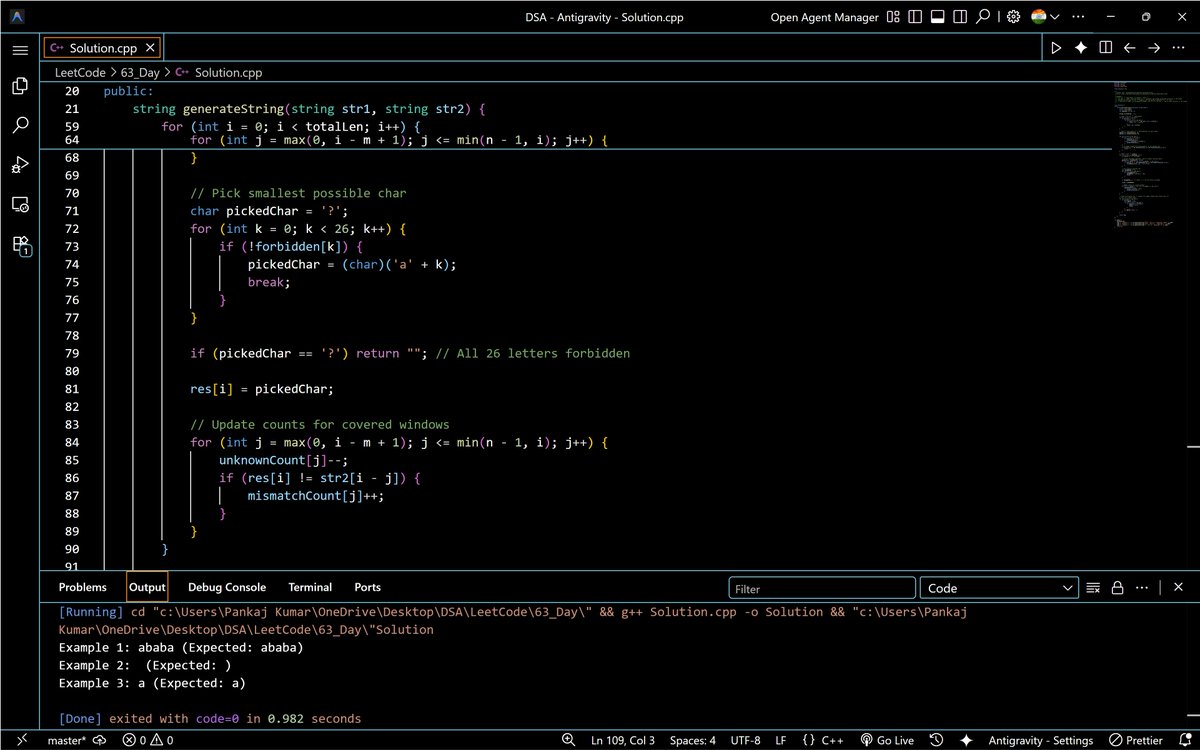Click the 63_Day breadcrumb
The height and width of the screenshot is (750, 1200).
[x=141, y=72]
